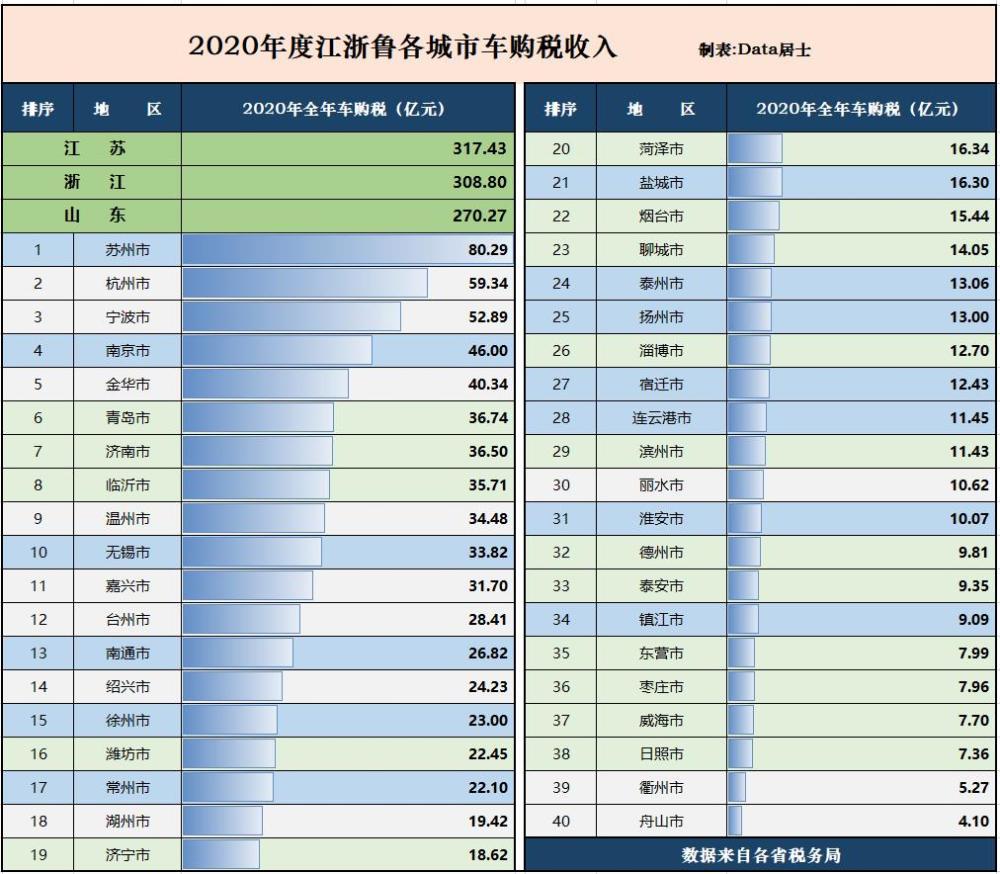Click the 淄博市 city name cell
Image resolution: width=1000 pixels, height=874 pixels.
pyautogui.click(x=661, y=350)
